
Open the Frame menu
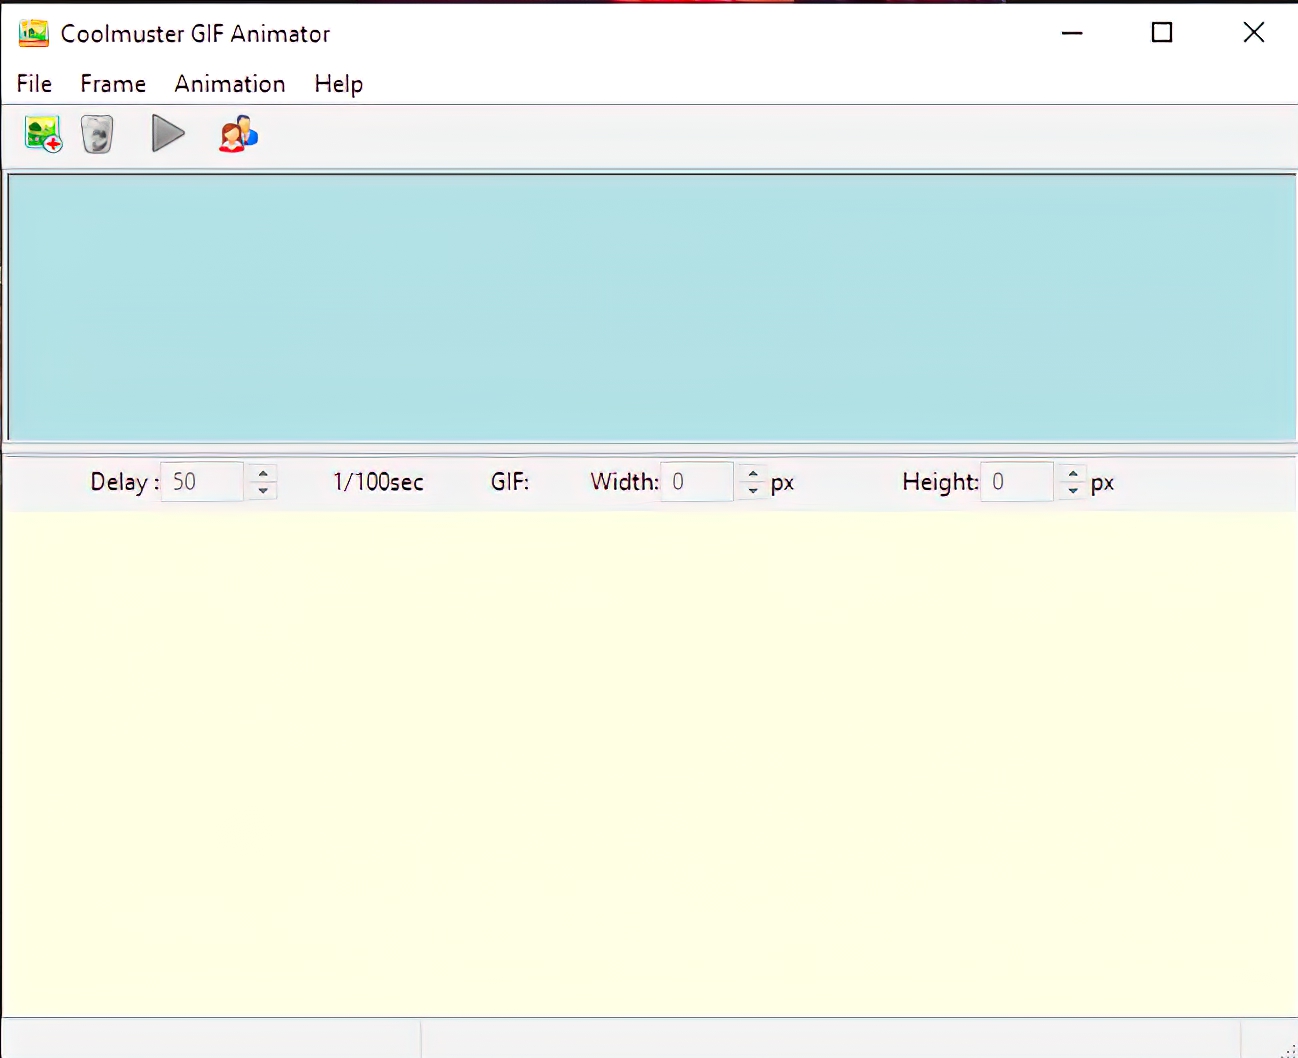click(113, 84)
